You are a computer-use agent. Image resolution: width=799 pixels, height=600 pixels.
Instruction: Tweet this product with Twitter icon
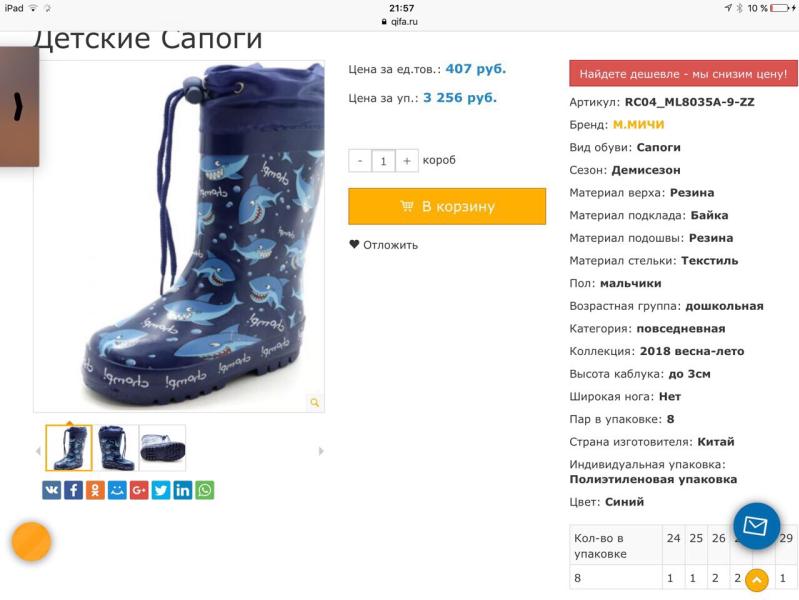[161, 490]
